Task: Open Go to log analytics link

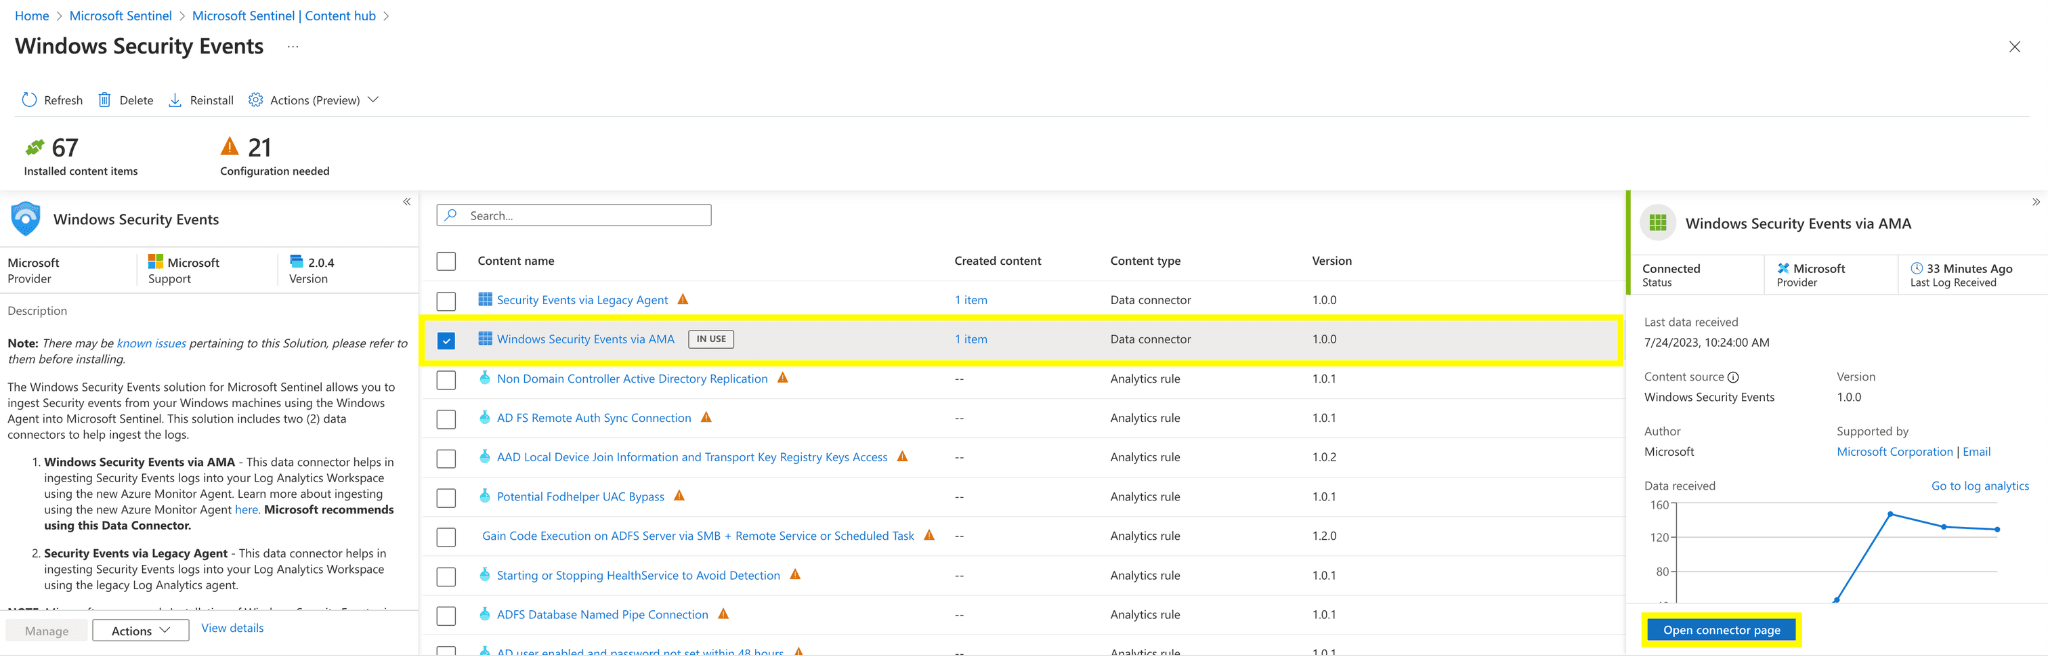Action: coord(1979,486)
